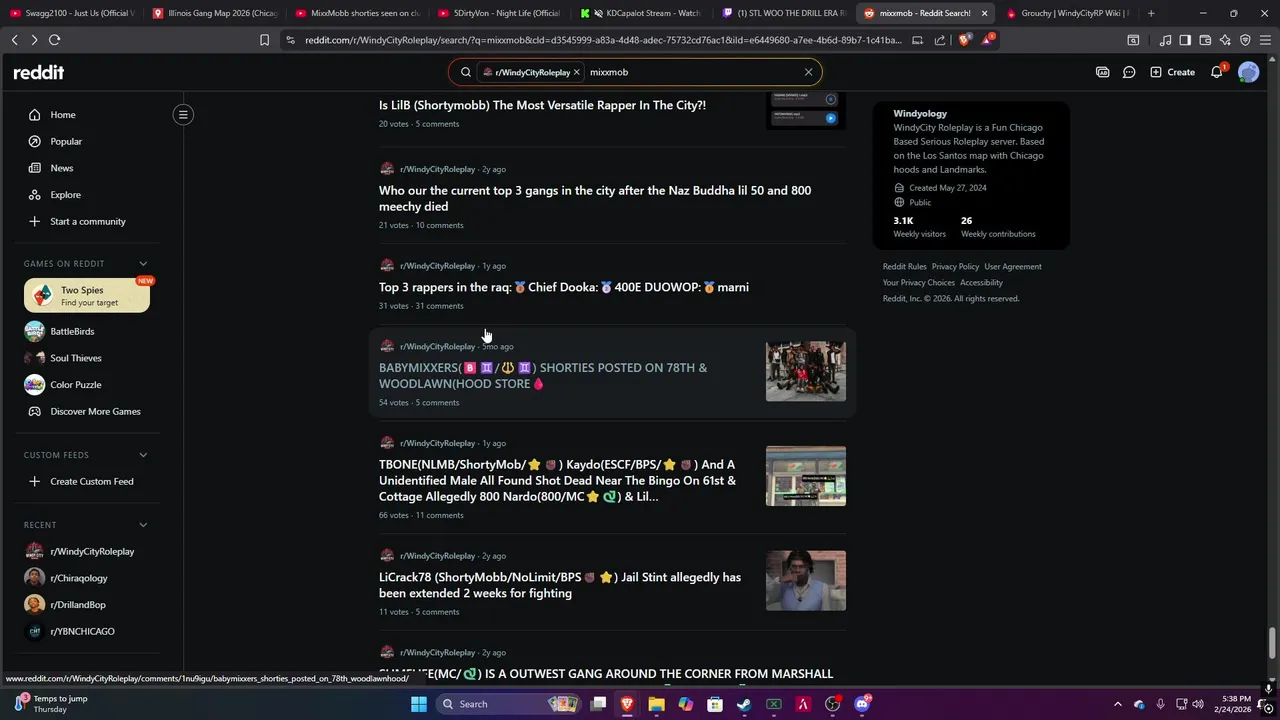
Task: Click the browser share icon
Action: coord(940,40)
